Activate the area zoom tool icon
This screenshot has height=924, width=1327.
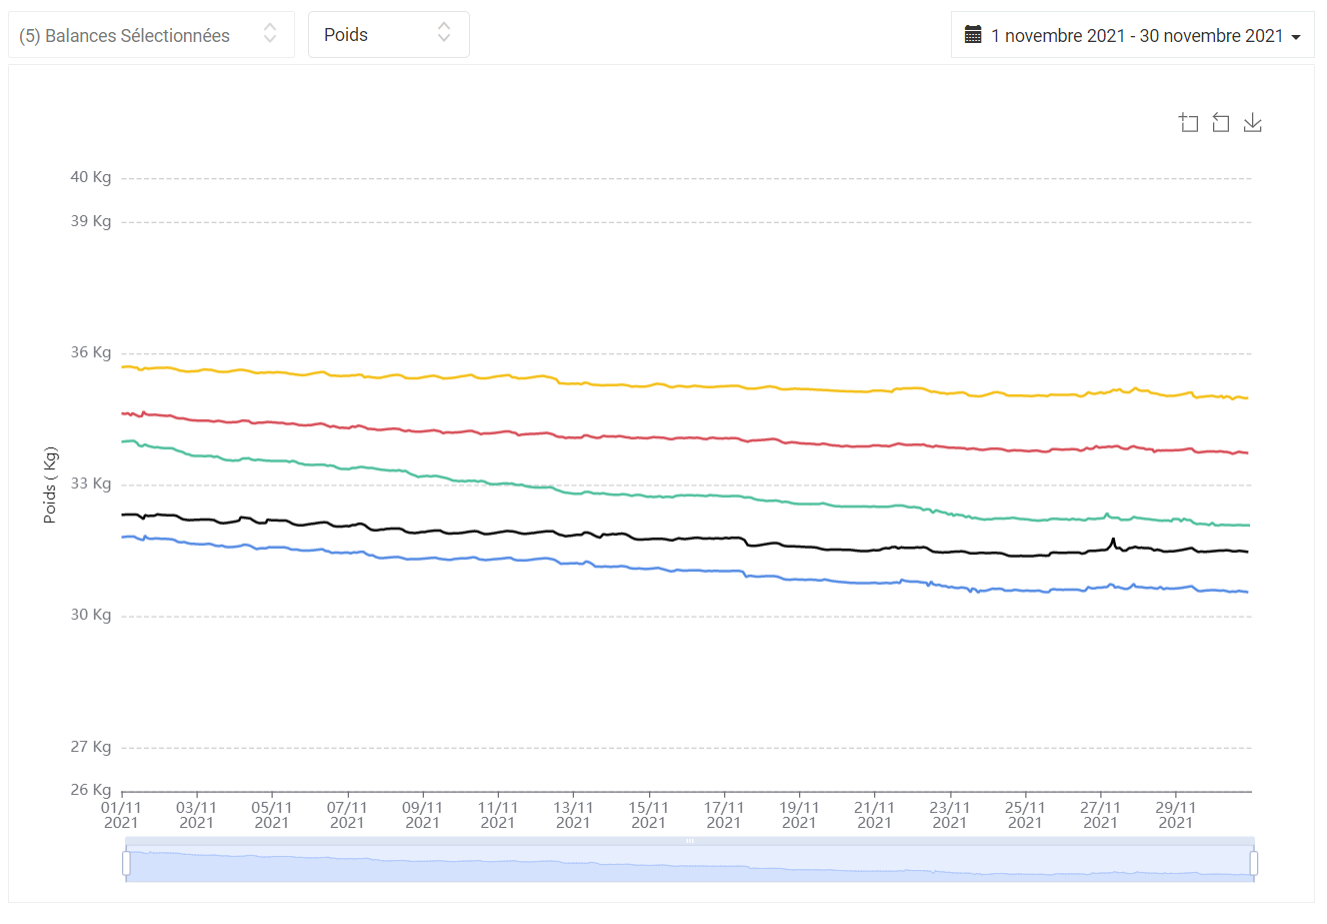pos(1188,123)
